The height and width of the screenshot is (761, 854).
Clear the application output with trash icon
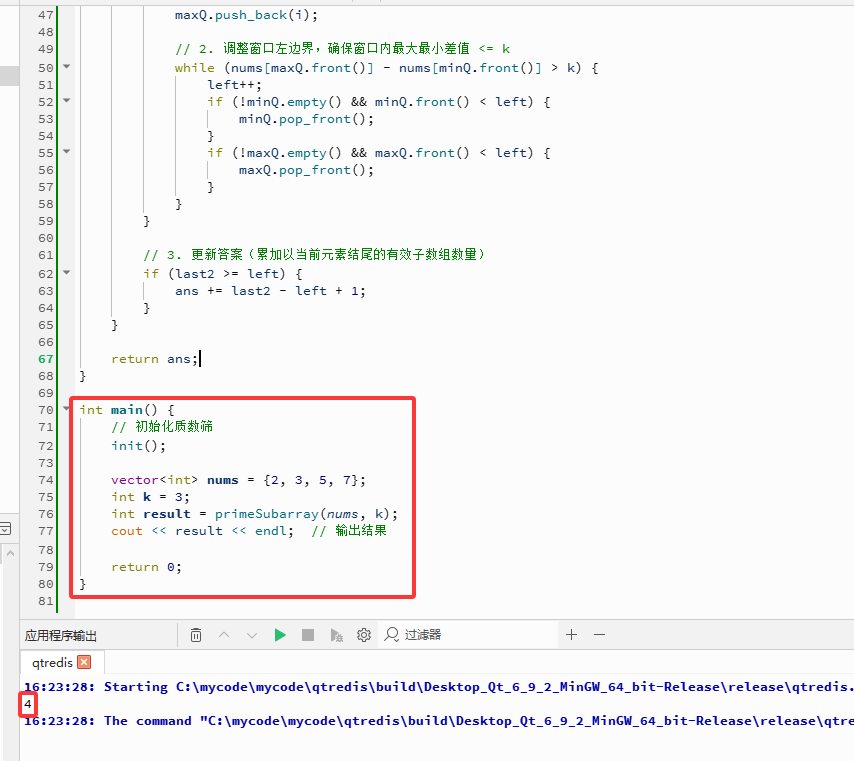click(x=196, y=635)
